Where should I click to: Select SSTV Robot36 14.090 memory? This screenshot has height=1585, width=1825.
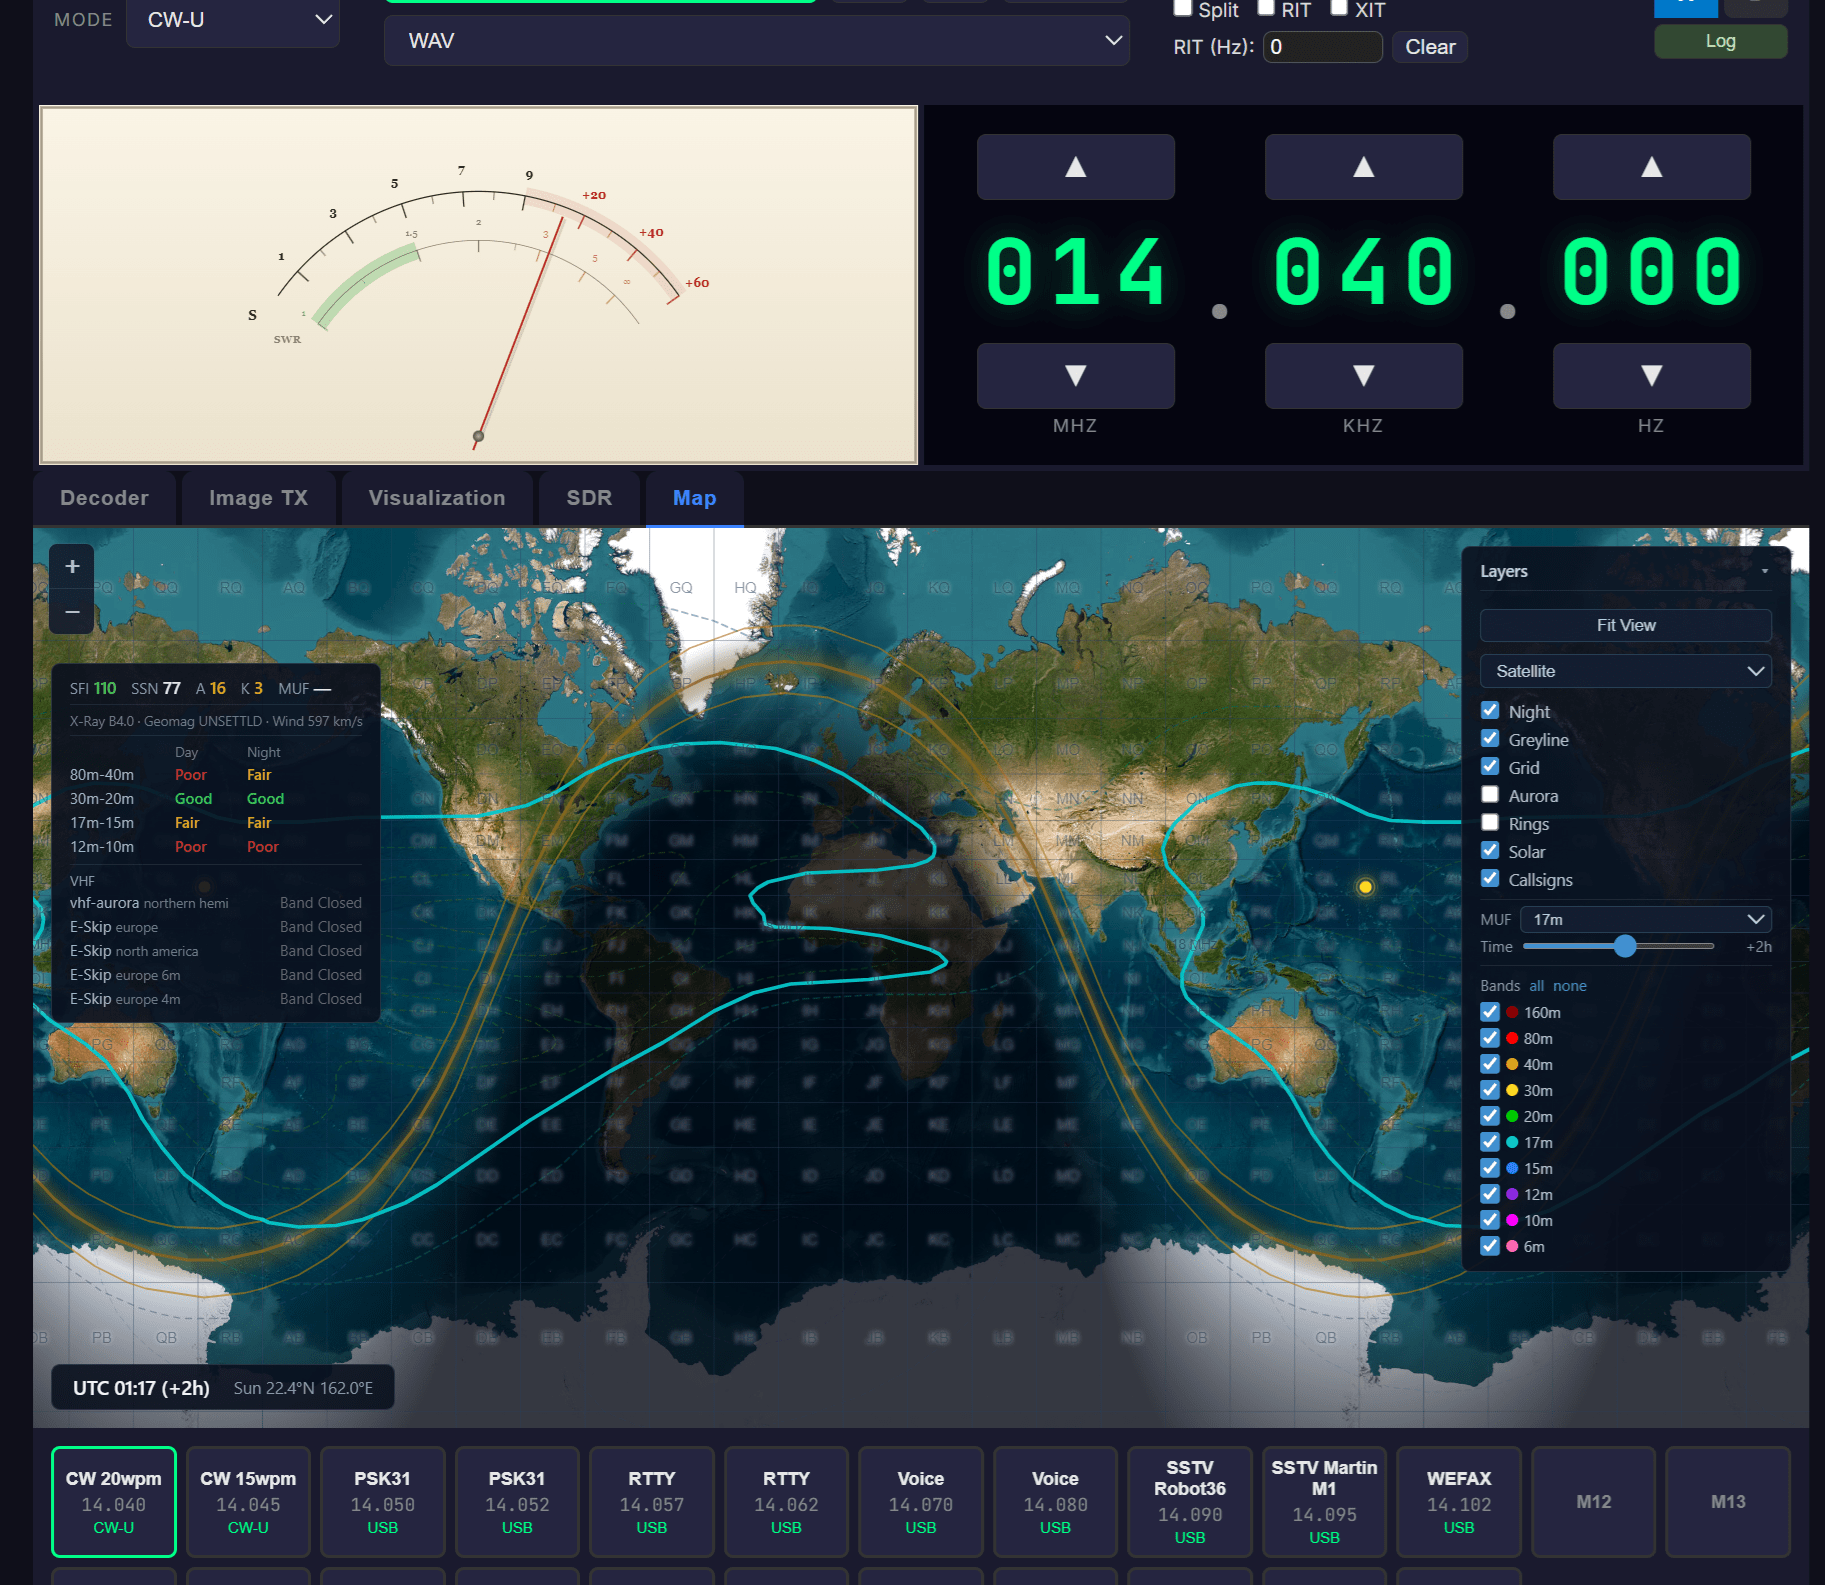pos(1190,1501)
